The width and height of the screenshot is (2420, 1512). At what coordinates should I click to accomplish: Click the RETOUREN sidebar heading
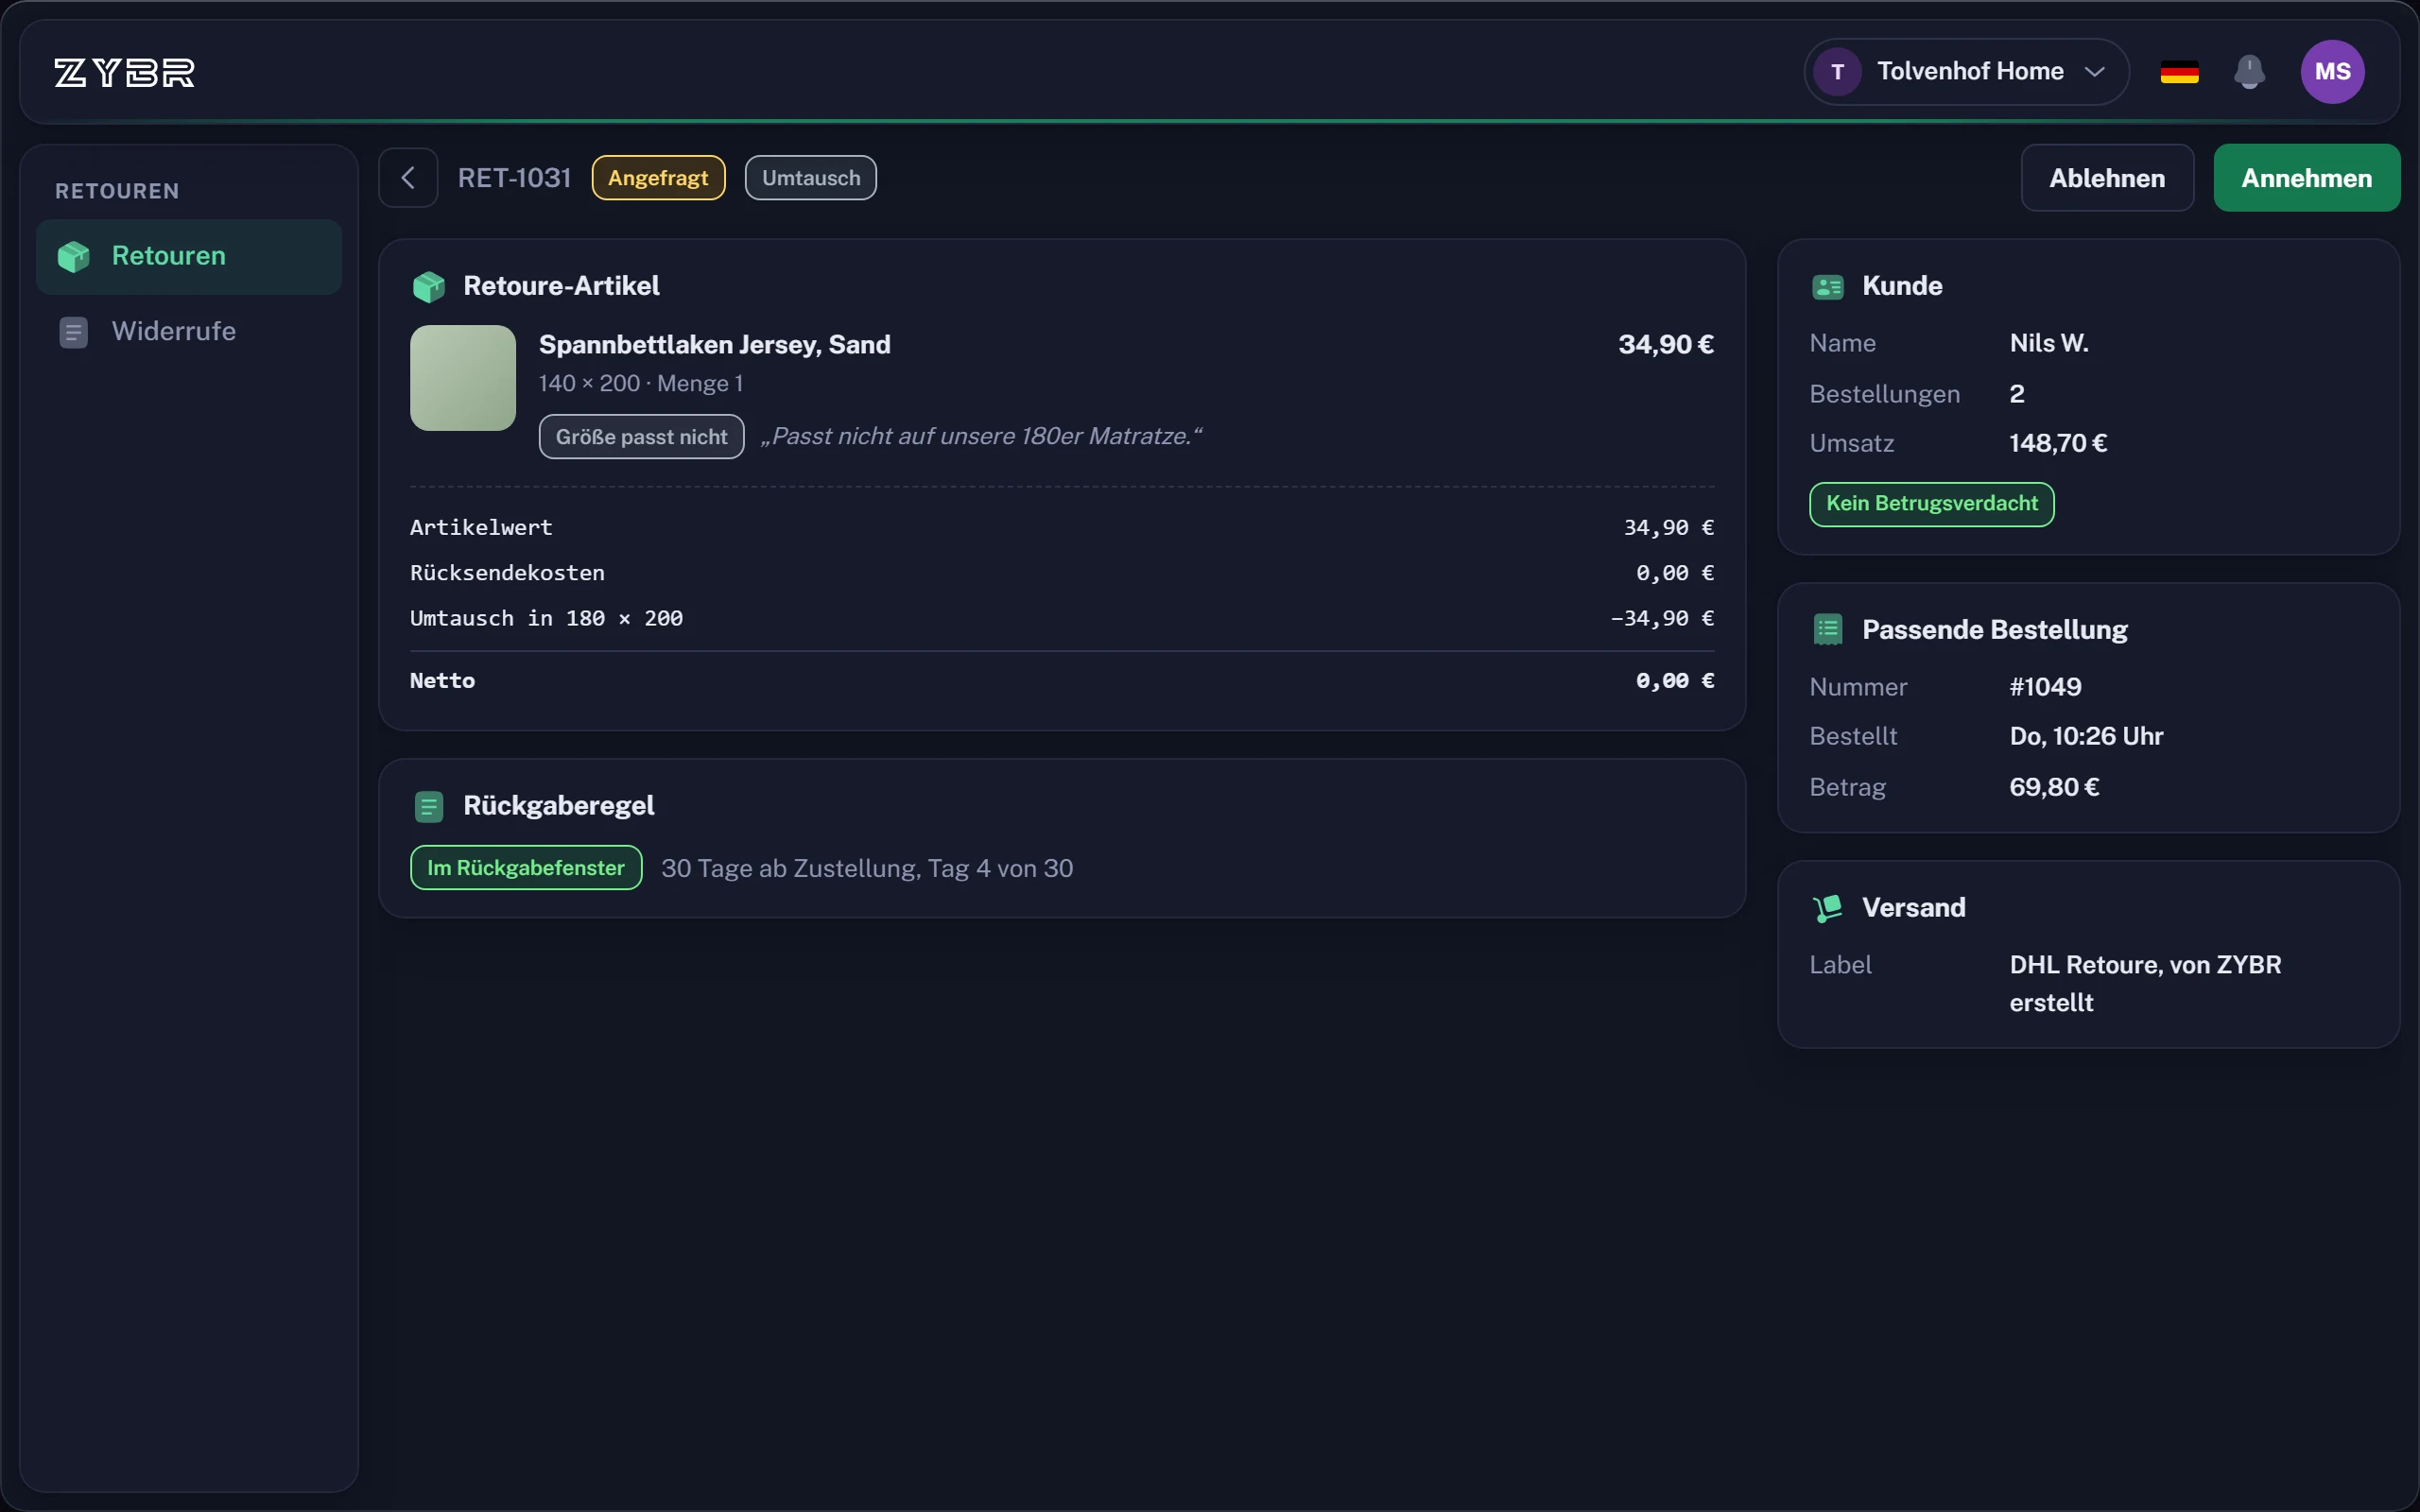(117, 191)
